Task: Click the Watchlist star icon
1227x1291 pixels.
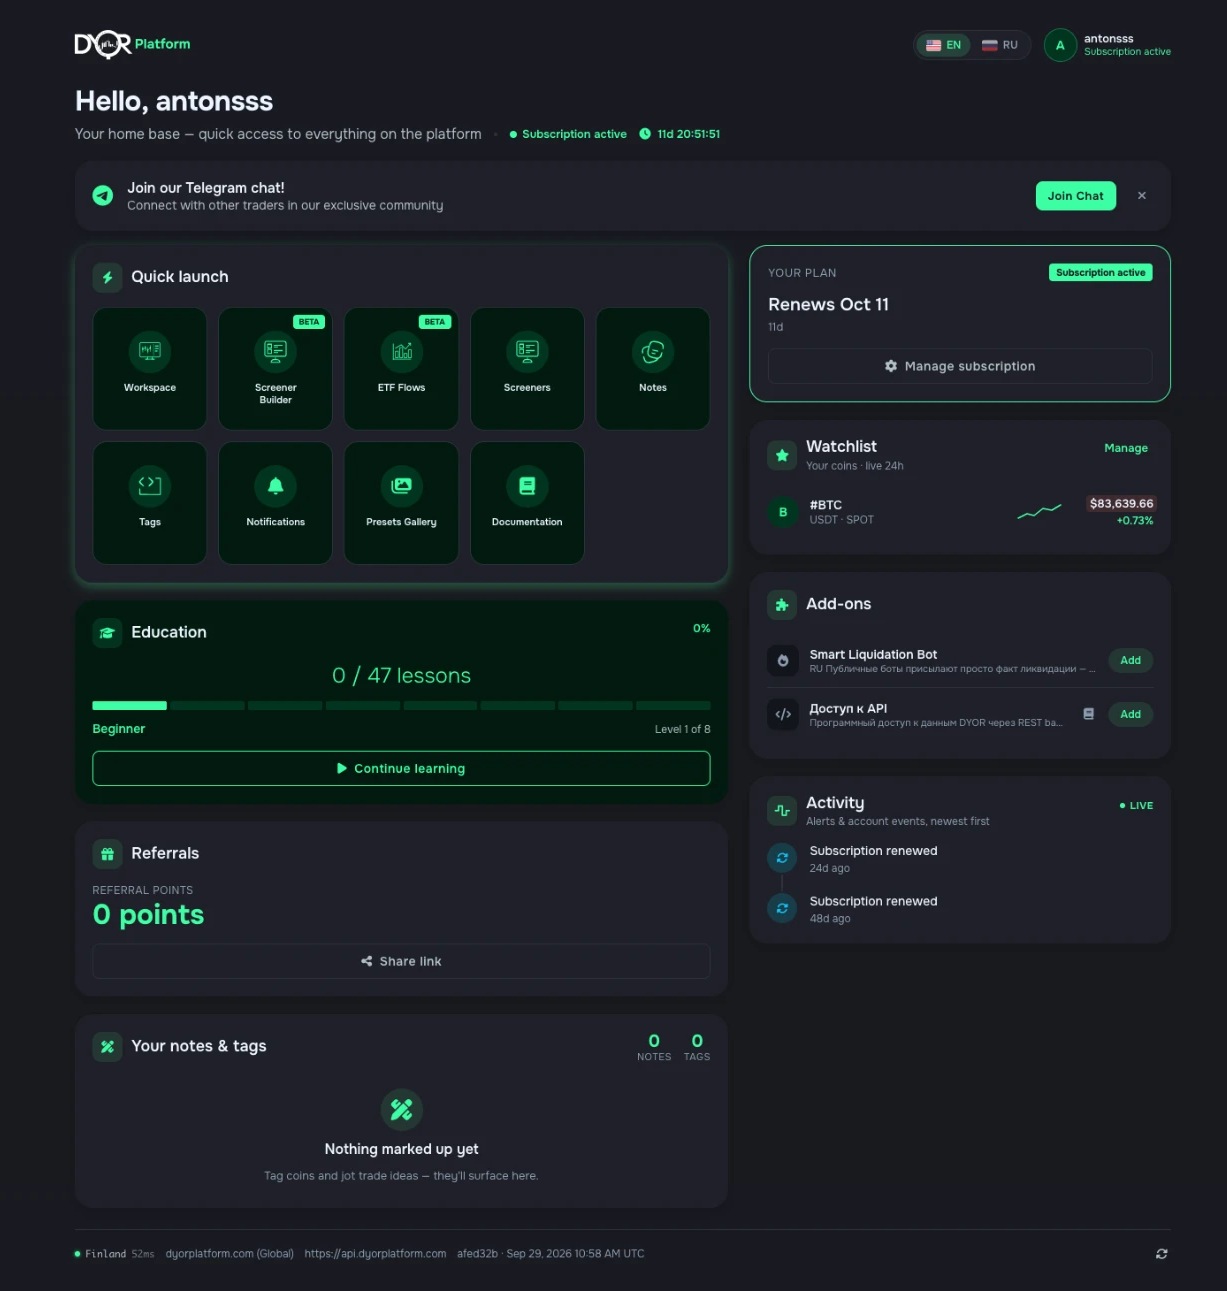Action: coord(782,455)
